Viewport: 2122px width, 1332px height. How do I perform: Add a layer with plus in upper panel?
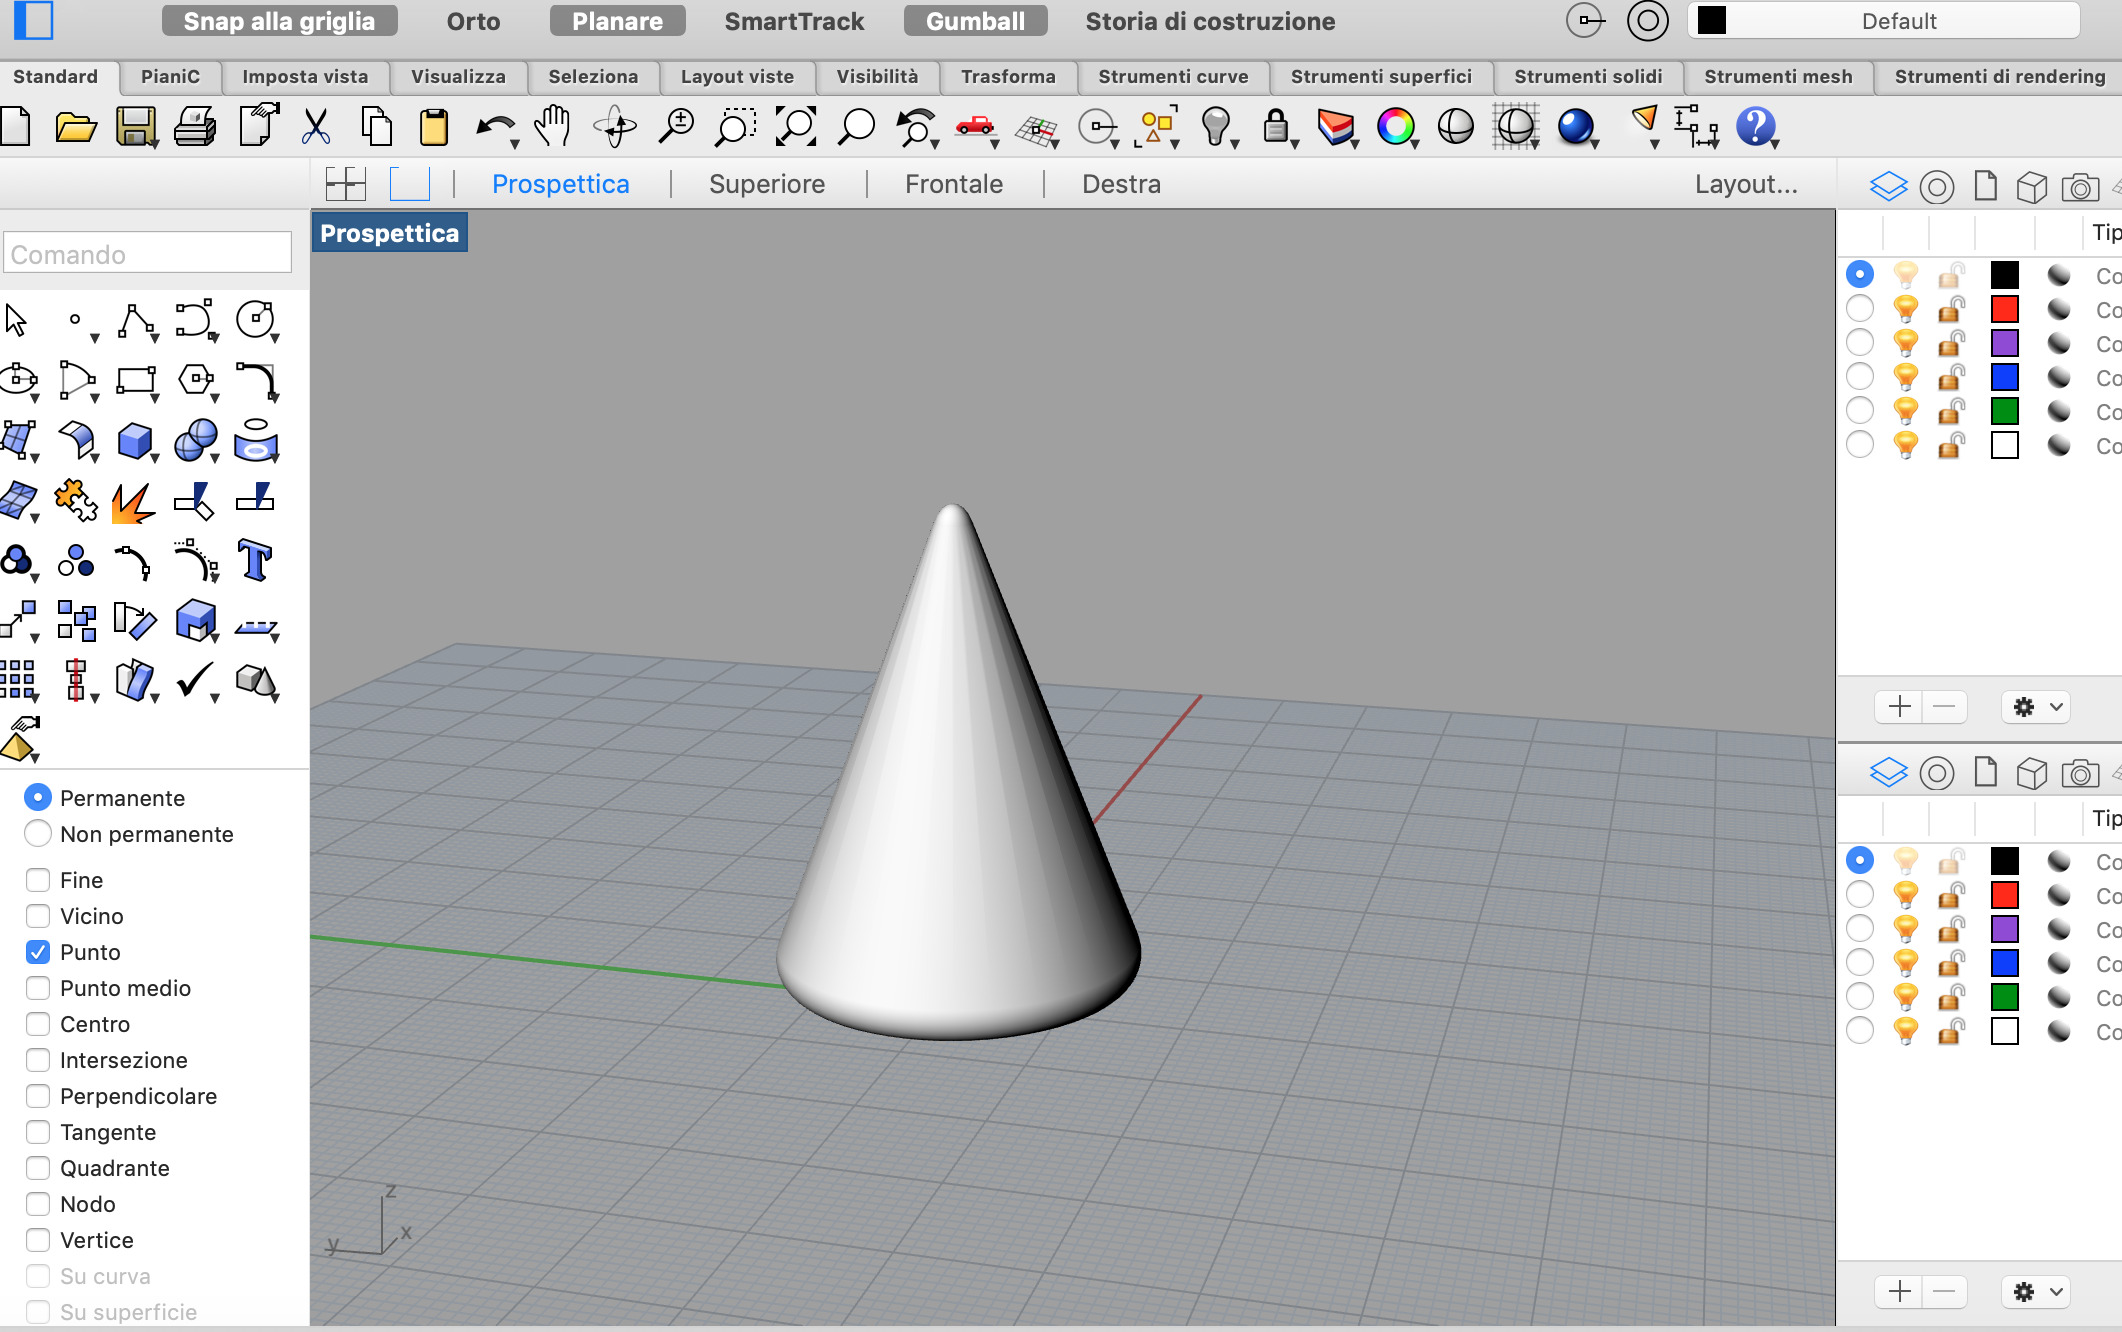pyautogui.click(x=1899, y=707)
